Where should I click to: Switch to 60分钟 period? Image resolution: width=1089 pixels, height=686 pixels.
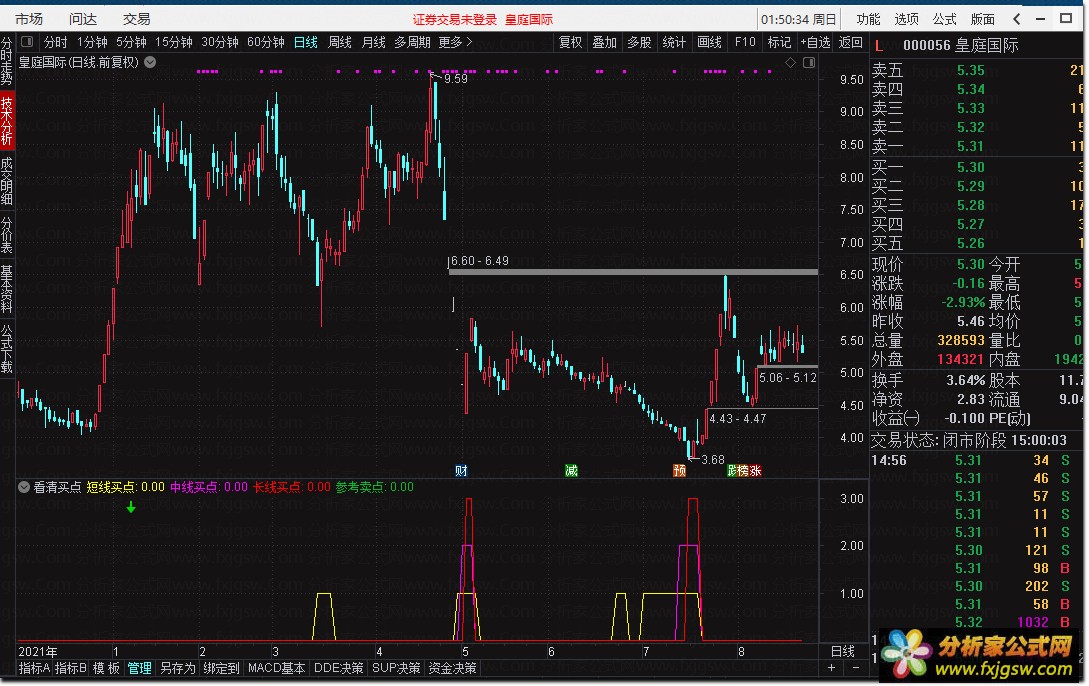tap(266, 42)
